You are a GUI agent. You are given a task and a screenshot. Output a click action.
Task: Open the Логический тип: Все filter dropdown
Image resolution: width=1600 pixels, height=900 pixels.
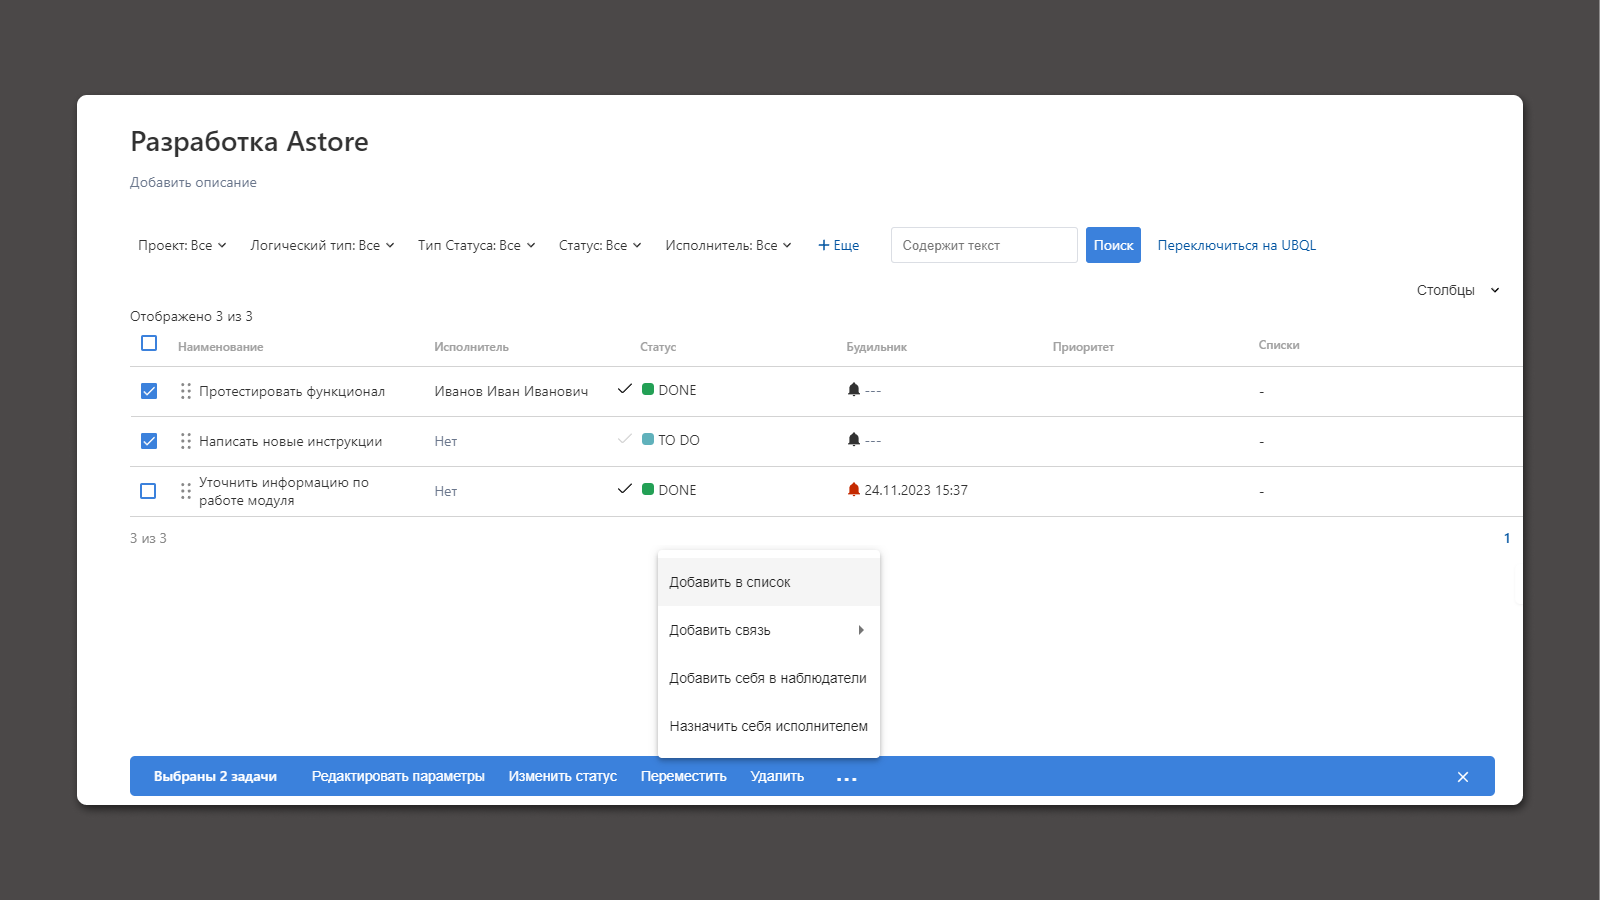322,245
